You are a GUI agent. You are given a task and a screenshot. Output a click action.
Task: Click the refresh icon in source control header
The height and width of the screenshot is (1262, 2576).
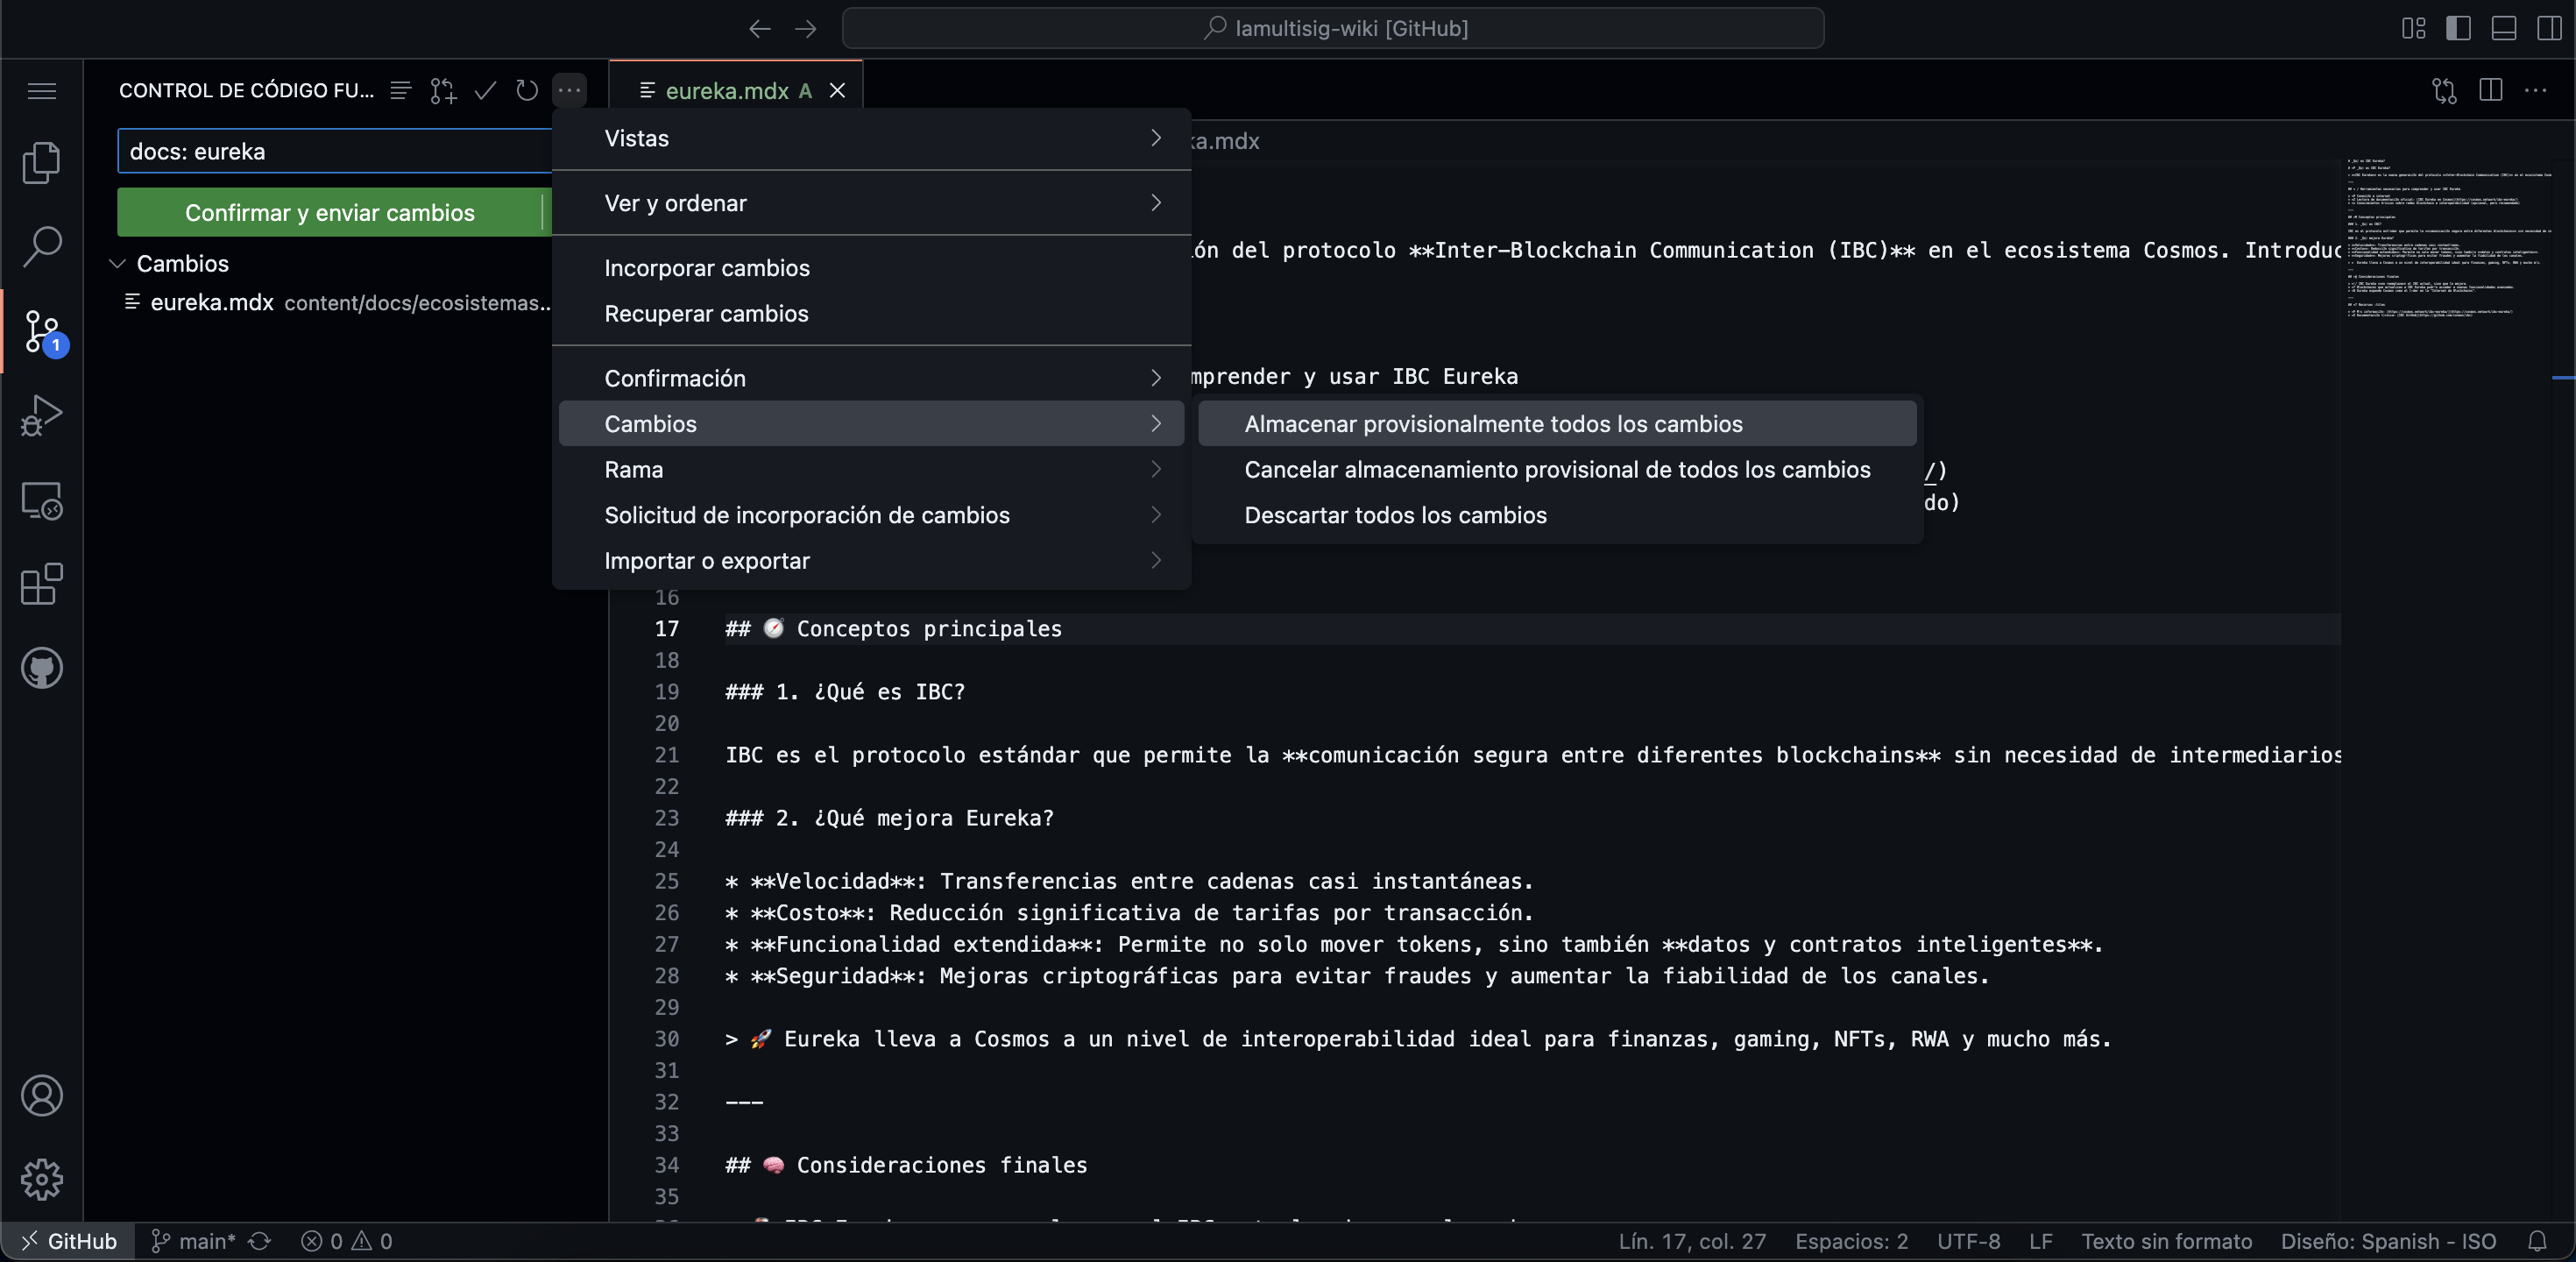click(527, 91)
